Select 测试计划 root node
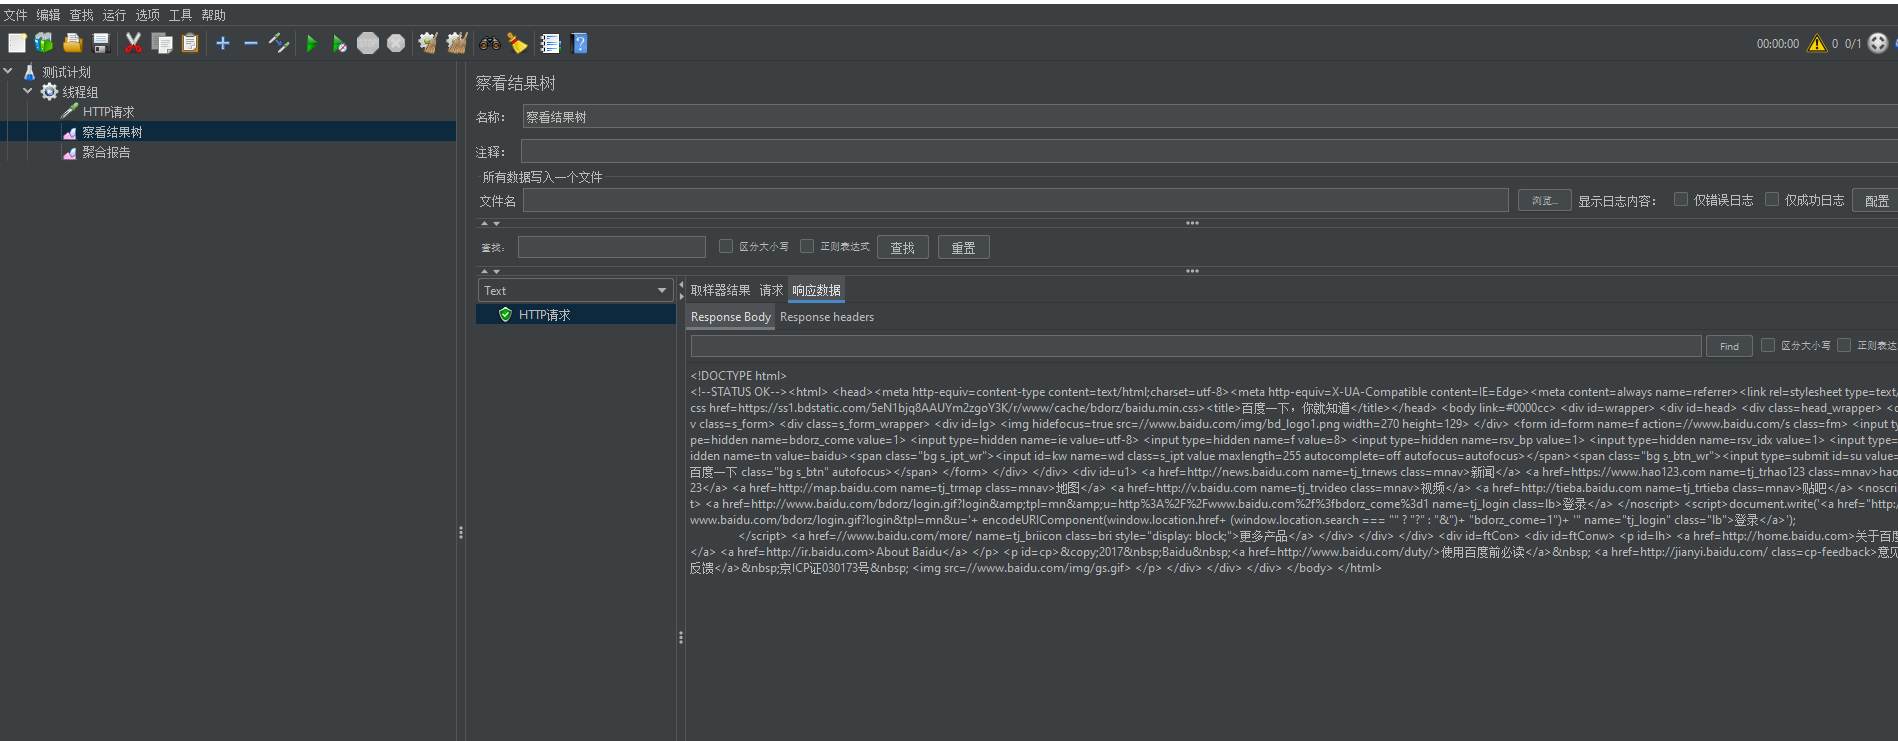This screenshot has width=1898, height=741. [x=66, y=72]
